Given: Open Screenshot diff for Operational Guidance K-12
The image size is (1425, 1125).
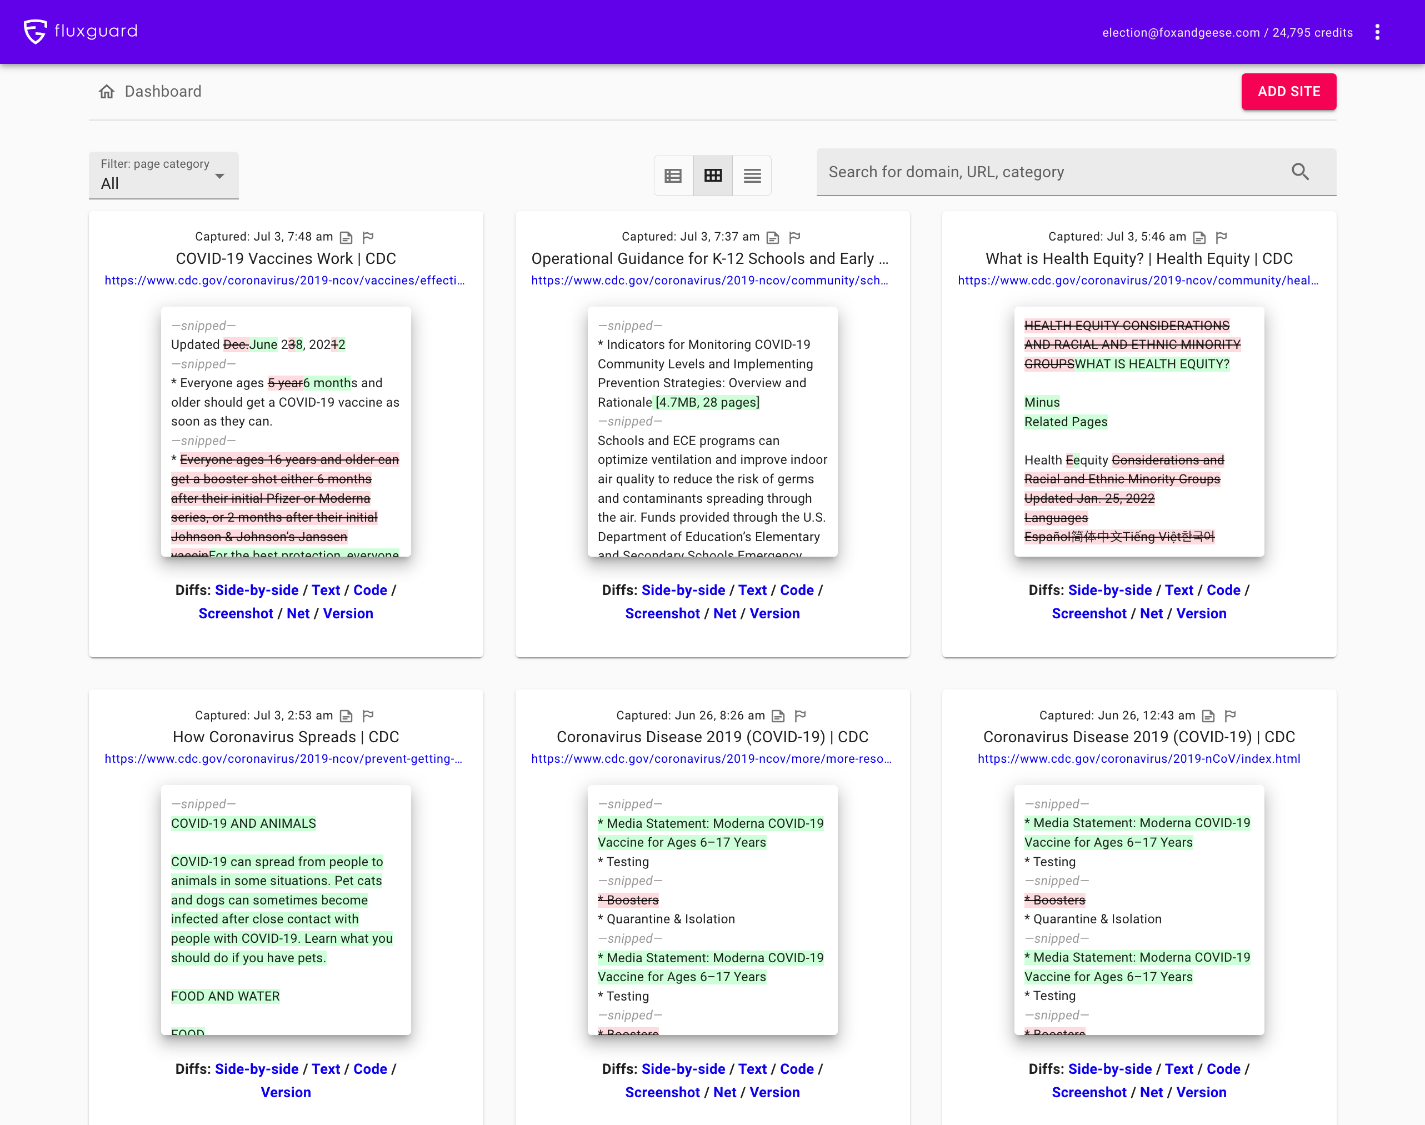Looking at the screenshot, I should tap(662, 614).
